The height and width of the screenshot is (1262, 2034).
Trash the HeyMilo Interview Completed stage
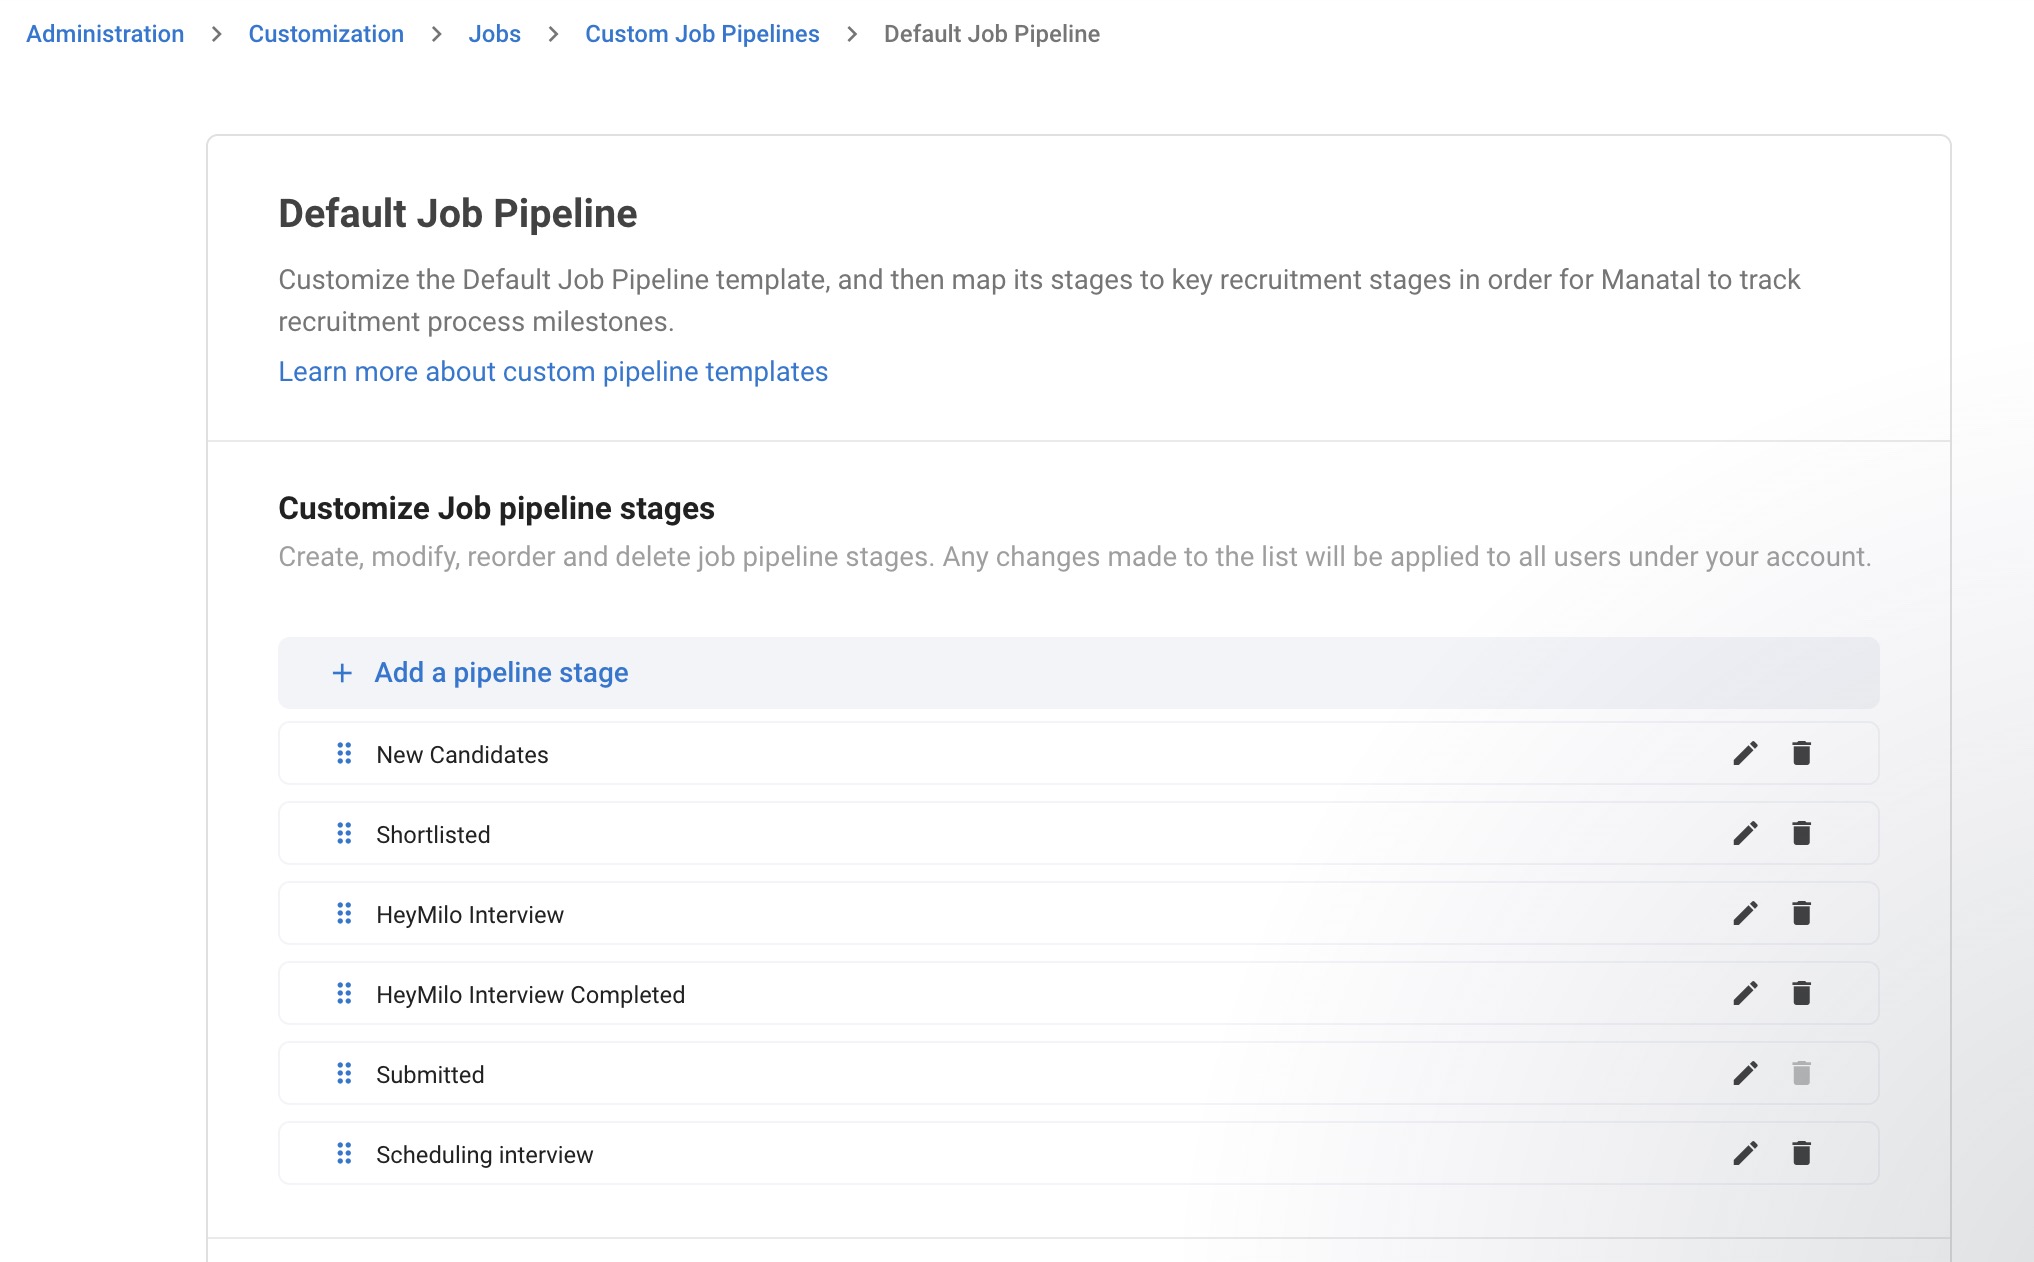click(1801, 993)
